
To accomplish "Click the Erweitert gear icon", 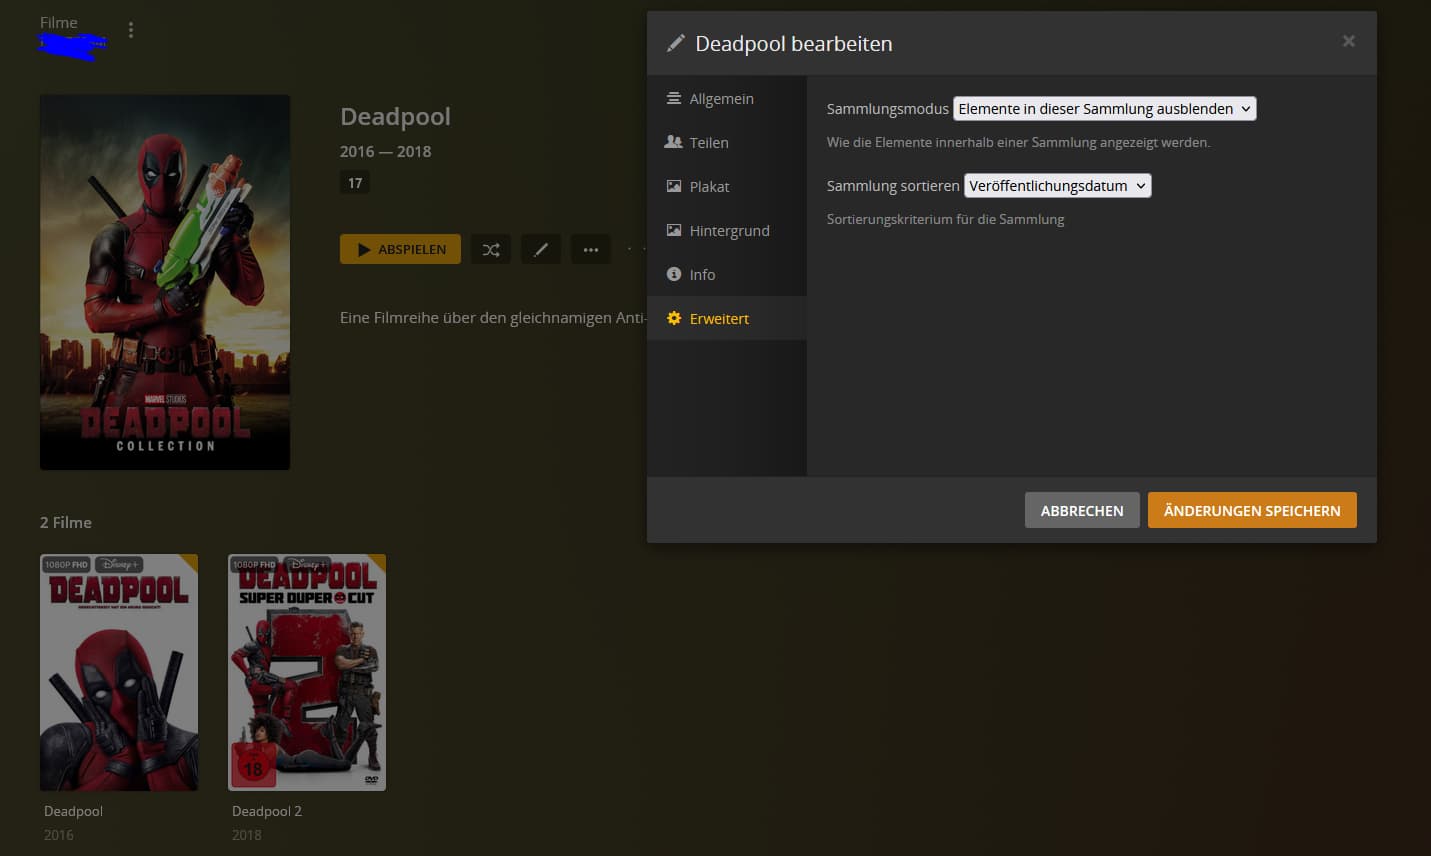I will [x=674, y=318].
